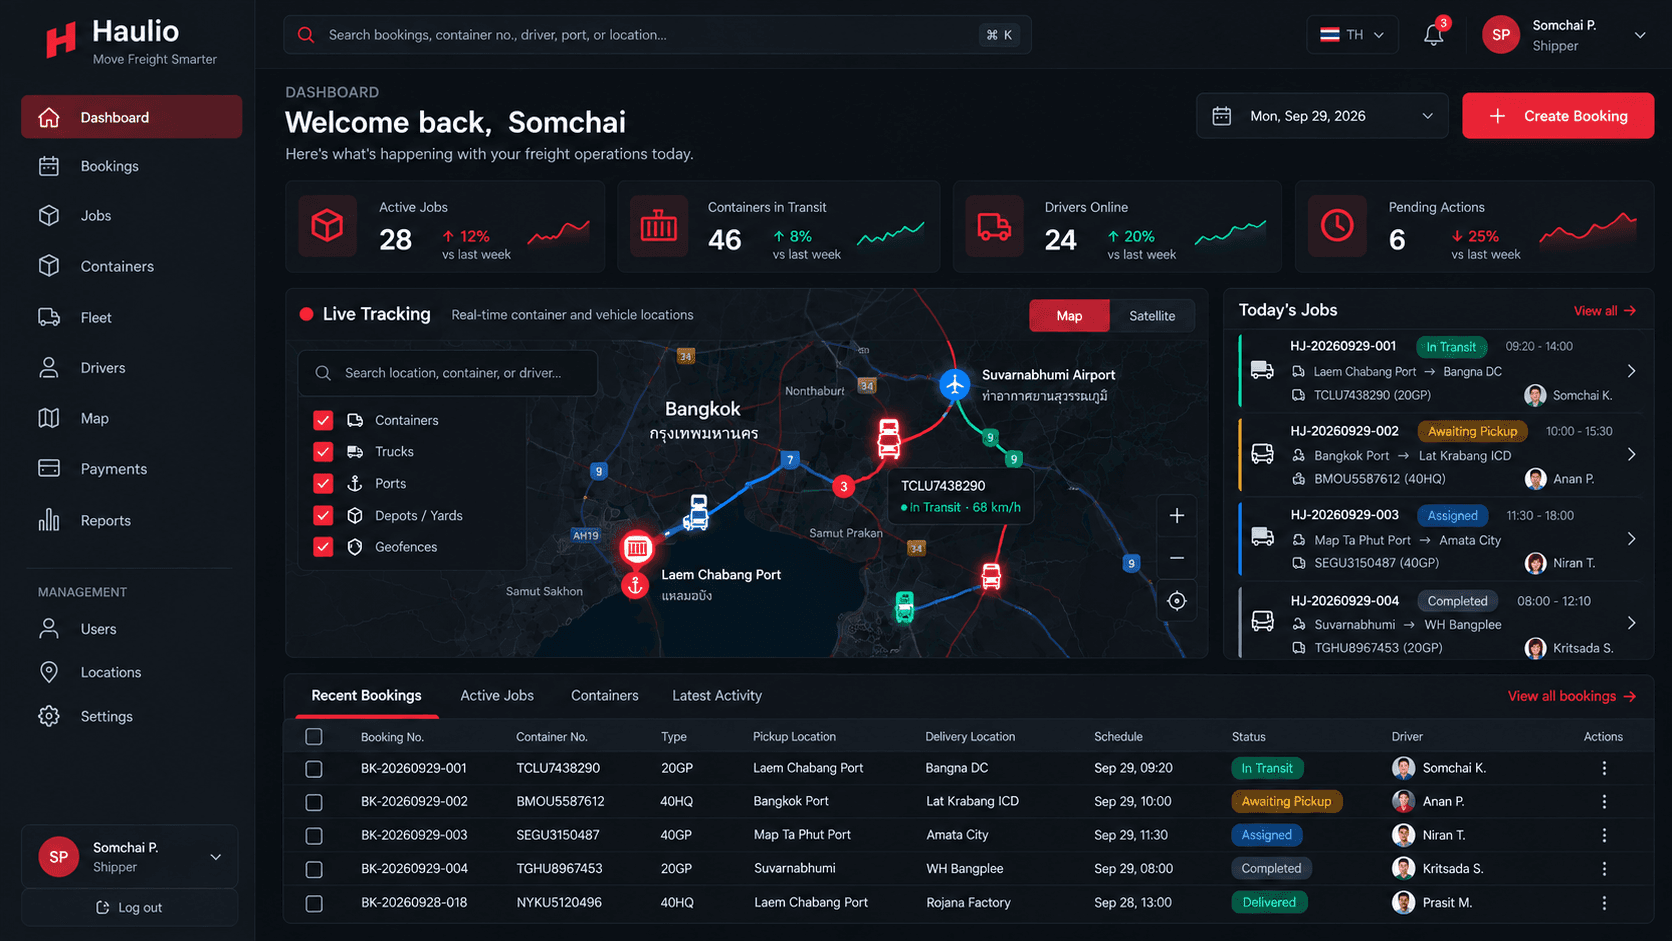1672x941 pixels.
Task: Expand the top-right Somchai P. account menu
Action: click(x=1640, y=35)
